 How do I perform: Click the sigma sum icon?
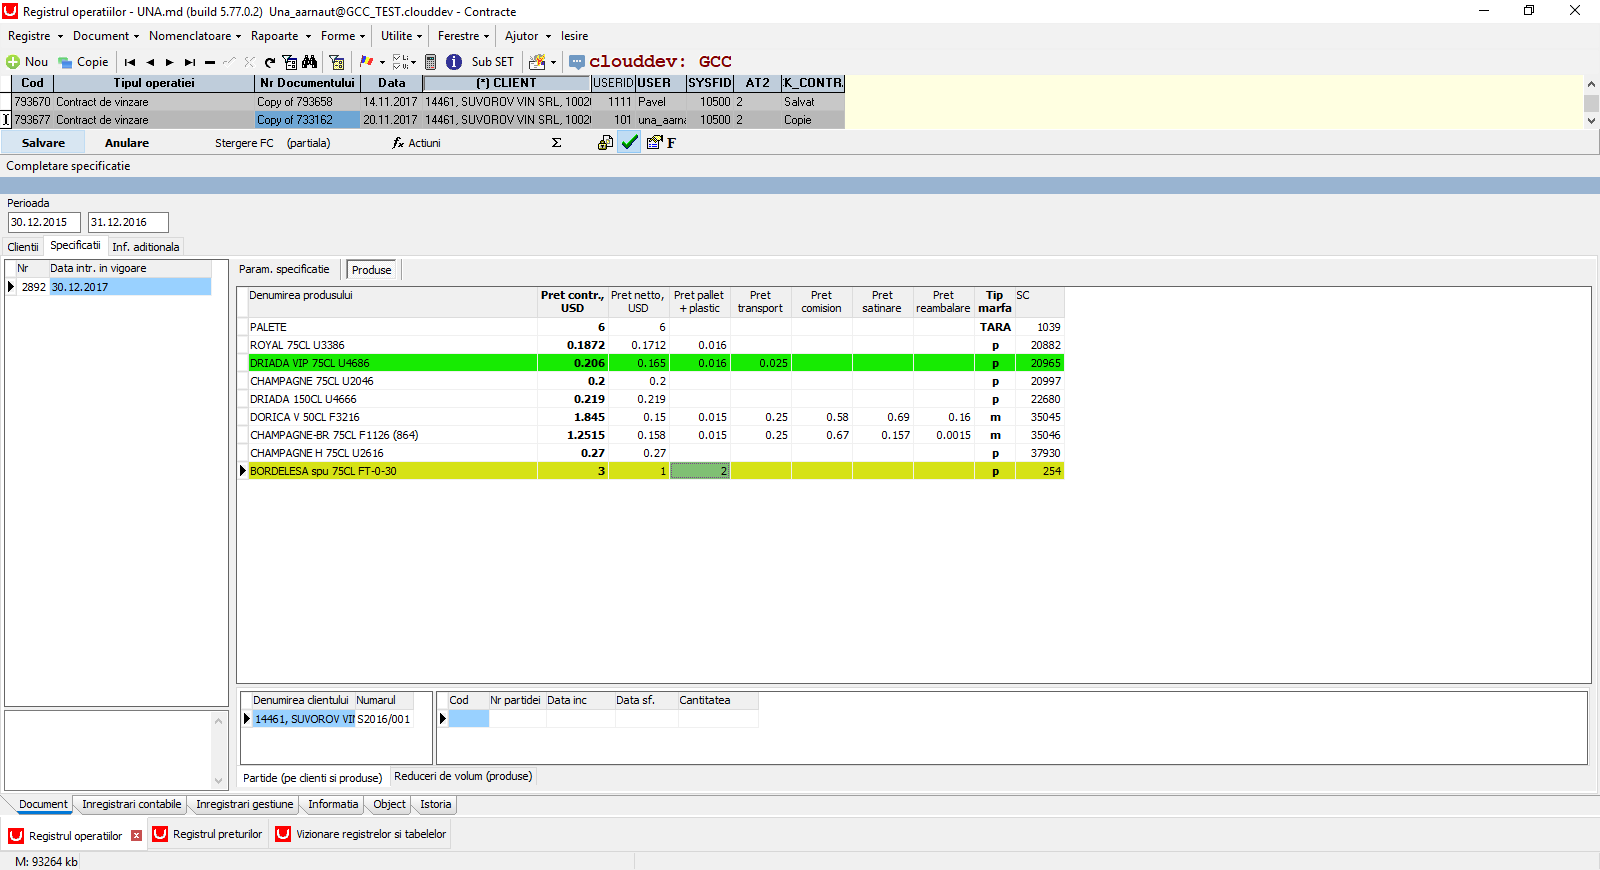556,143
